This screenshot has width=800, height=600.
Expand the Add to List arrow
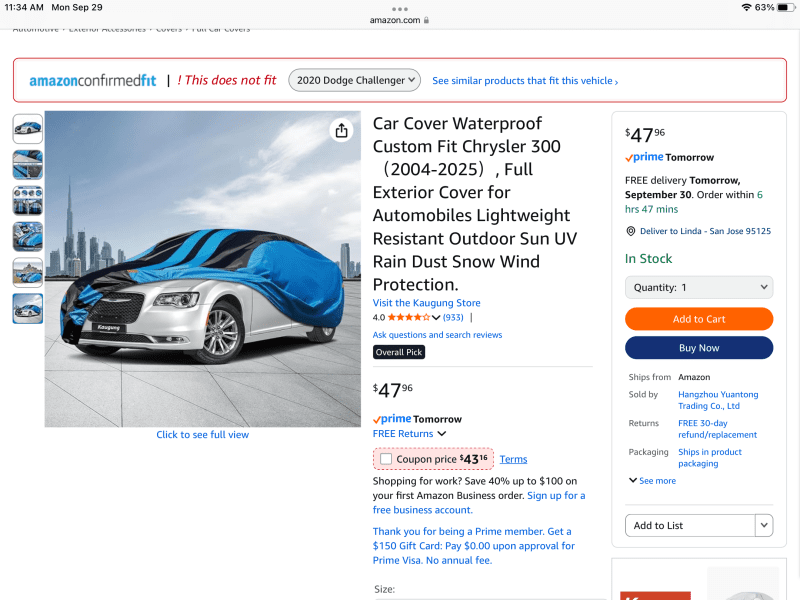pos(764,525)
